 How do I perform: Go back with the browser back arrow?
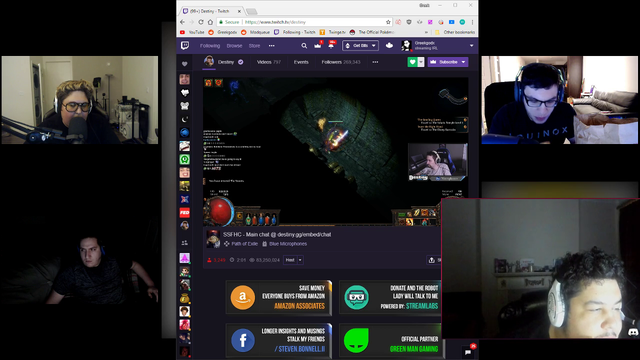coord(182,22)
